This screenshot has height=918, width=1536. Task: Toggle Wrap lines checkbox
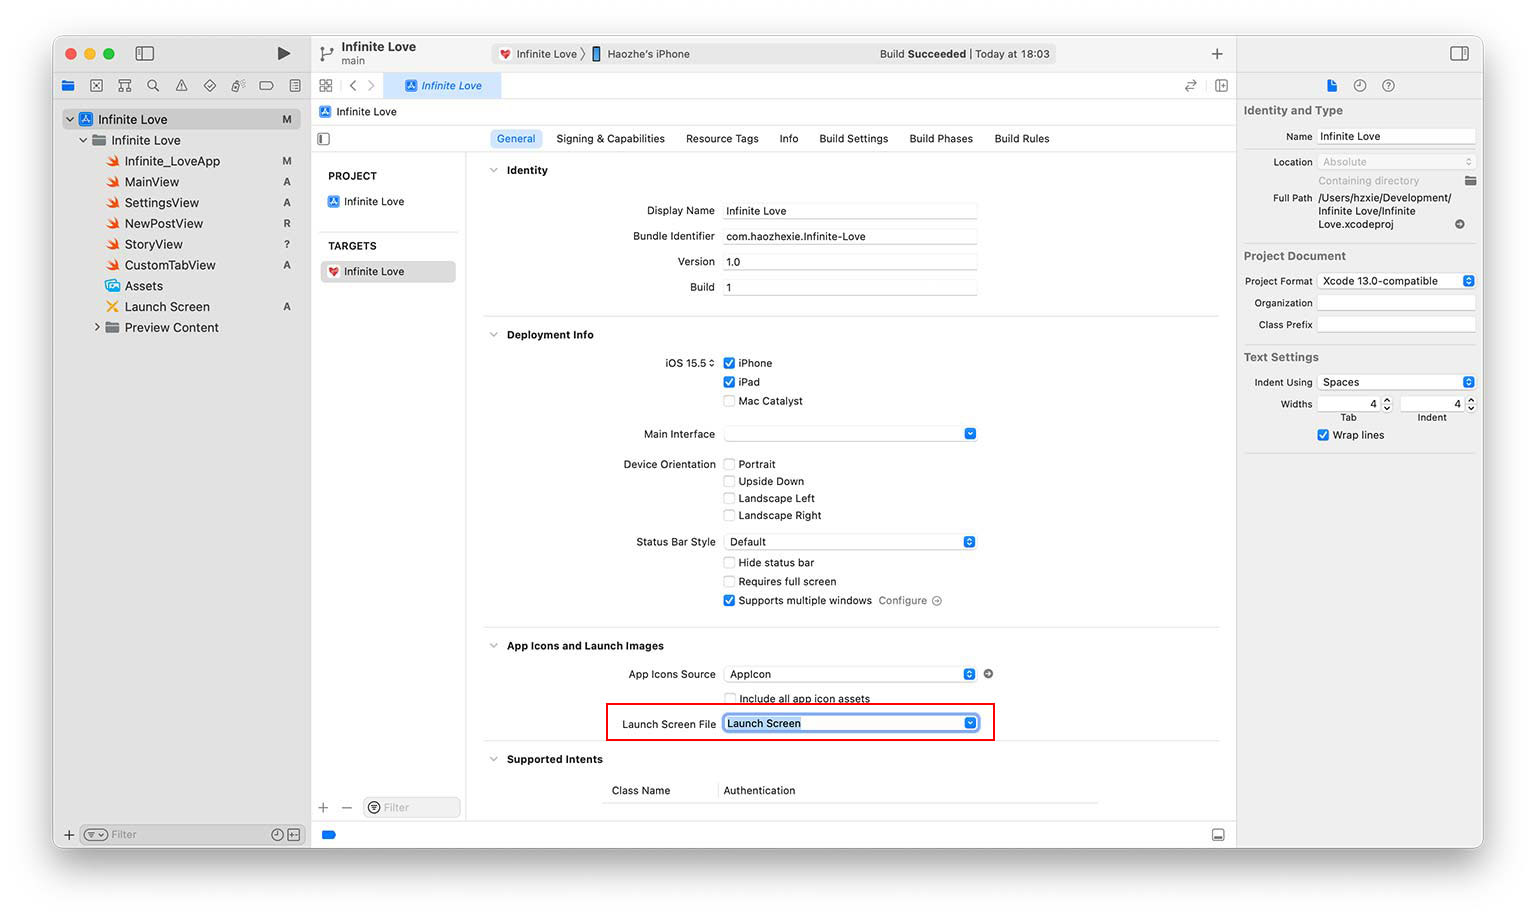(x=1323, y=435)
